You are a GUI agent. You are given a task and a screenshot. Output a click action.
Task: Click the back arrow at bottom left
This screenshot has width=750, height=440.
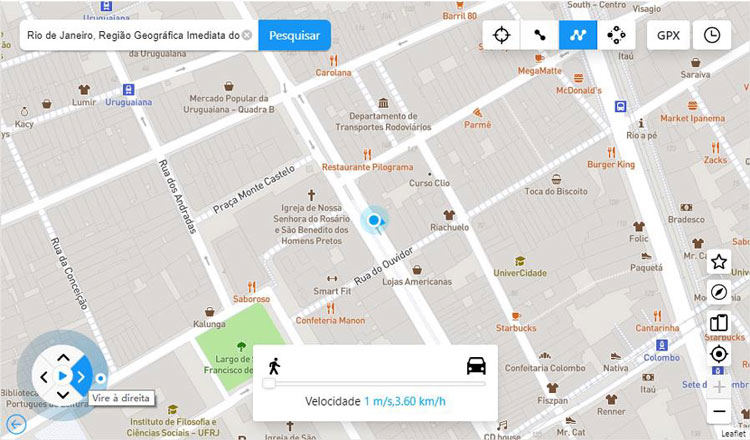[17, 424]
